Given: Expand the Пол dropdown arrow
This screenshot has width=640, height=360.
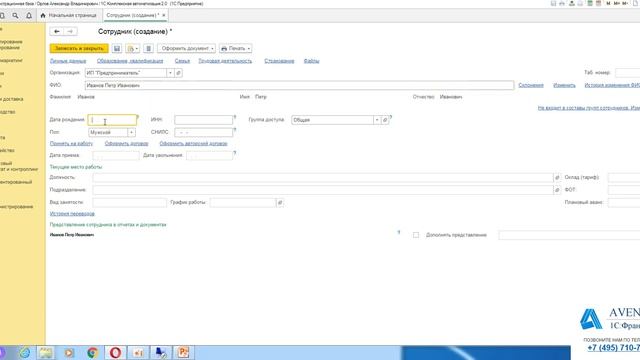Looking at the screenshot, I should point(131,132).
